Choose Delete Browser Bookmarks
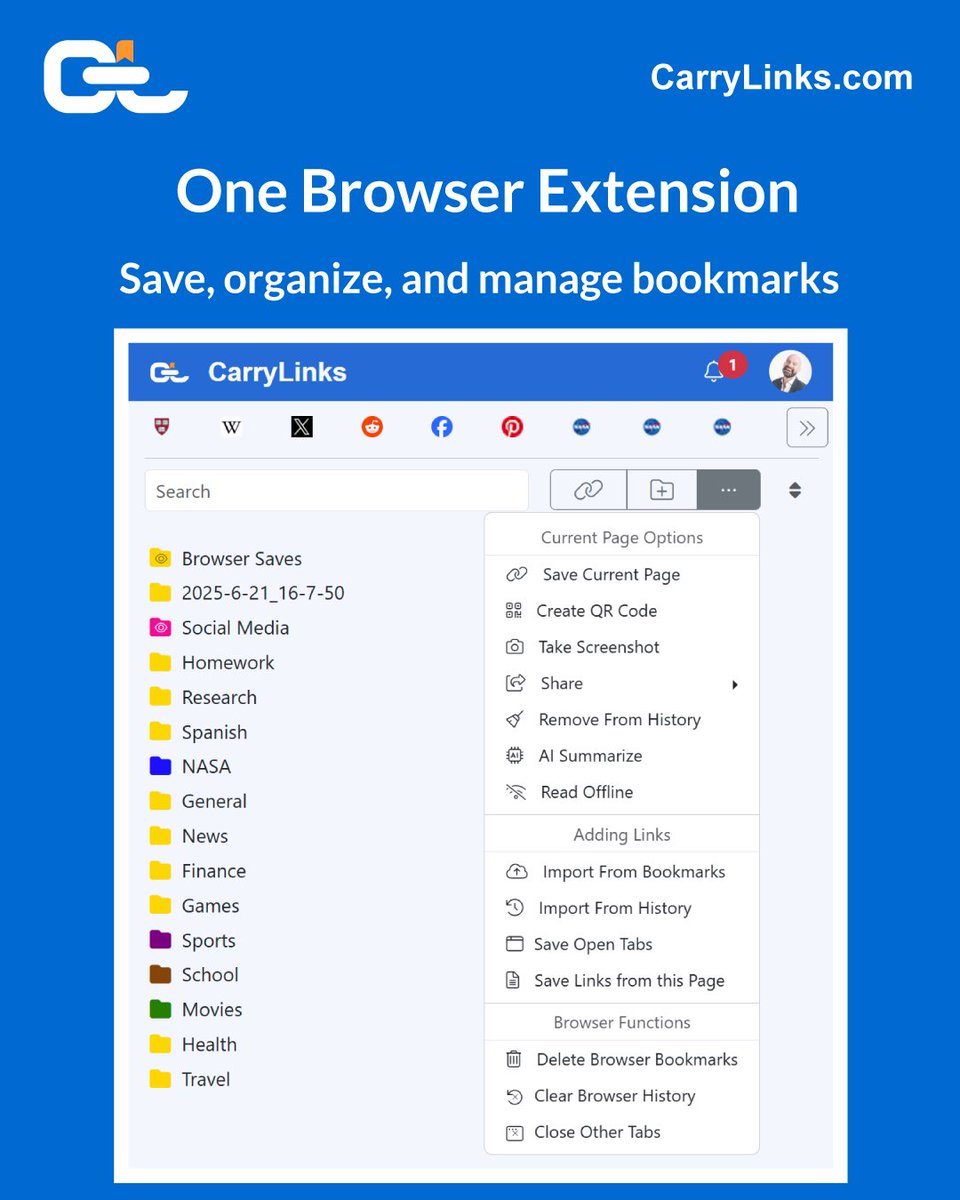This screenshot has width=960, height=1200. [622, 1059]
